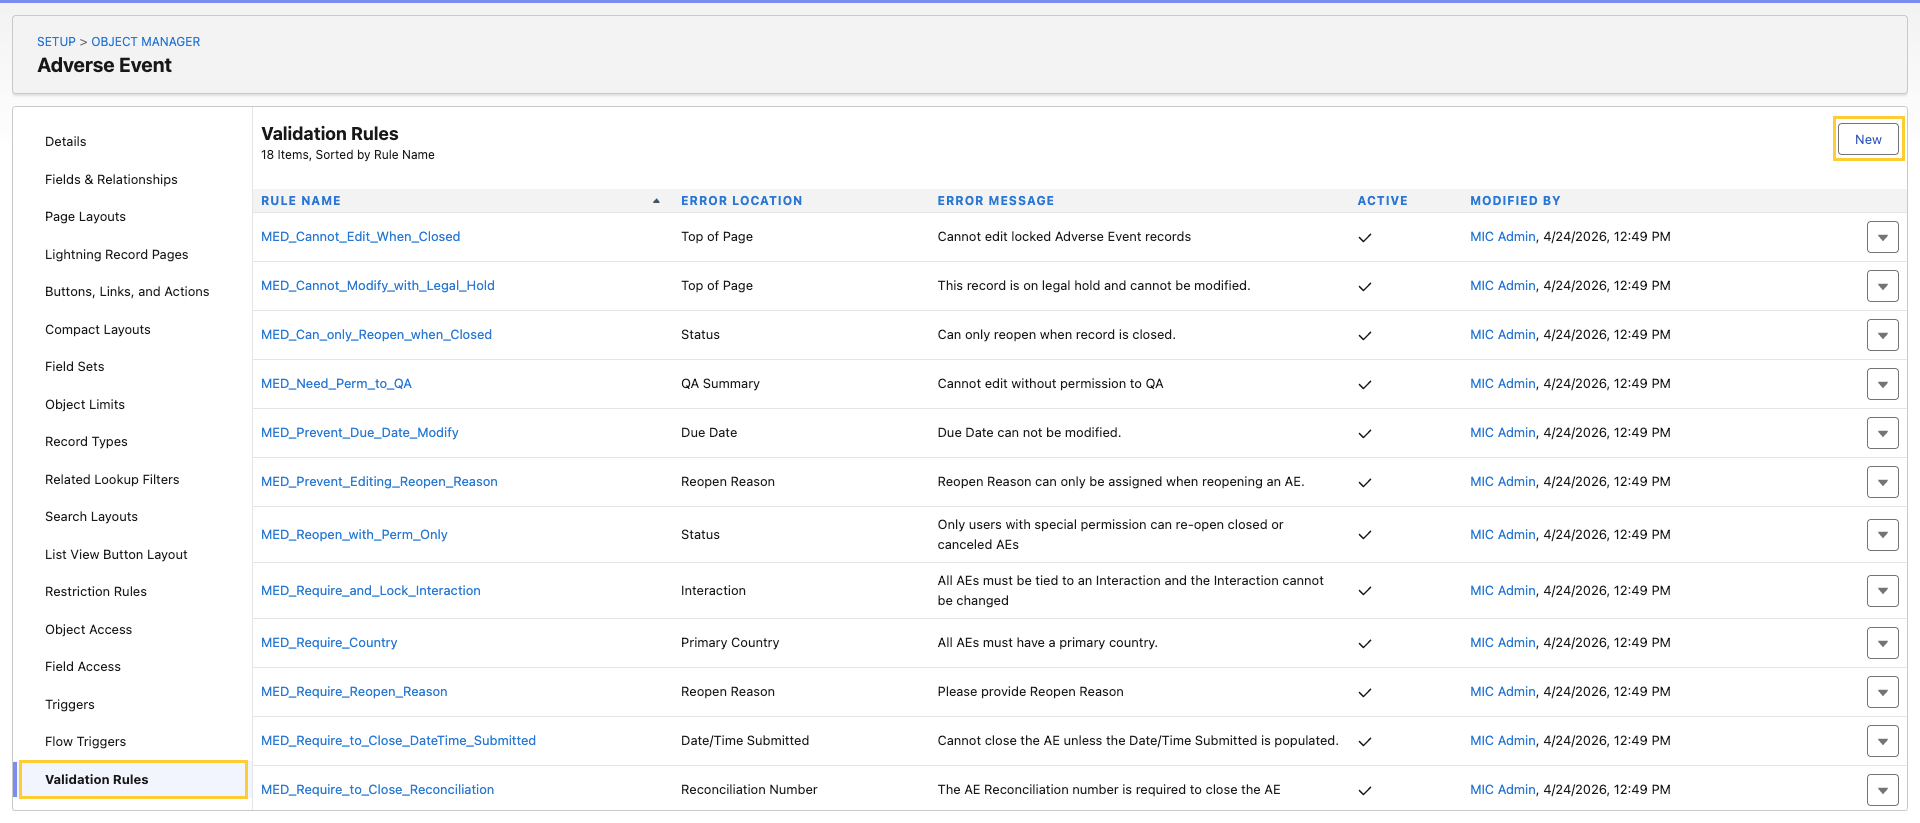Open the row menu for MED_Cannot_Edit_When_Closed

1882,237
